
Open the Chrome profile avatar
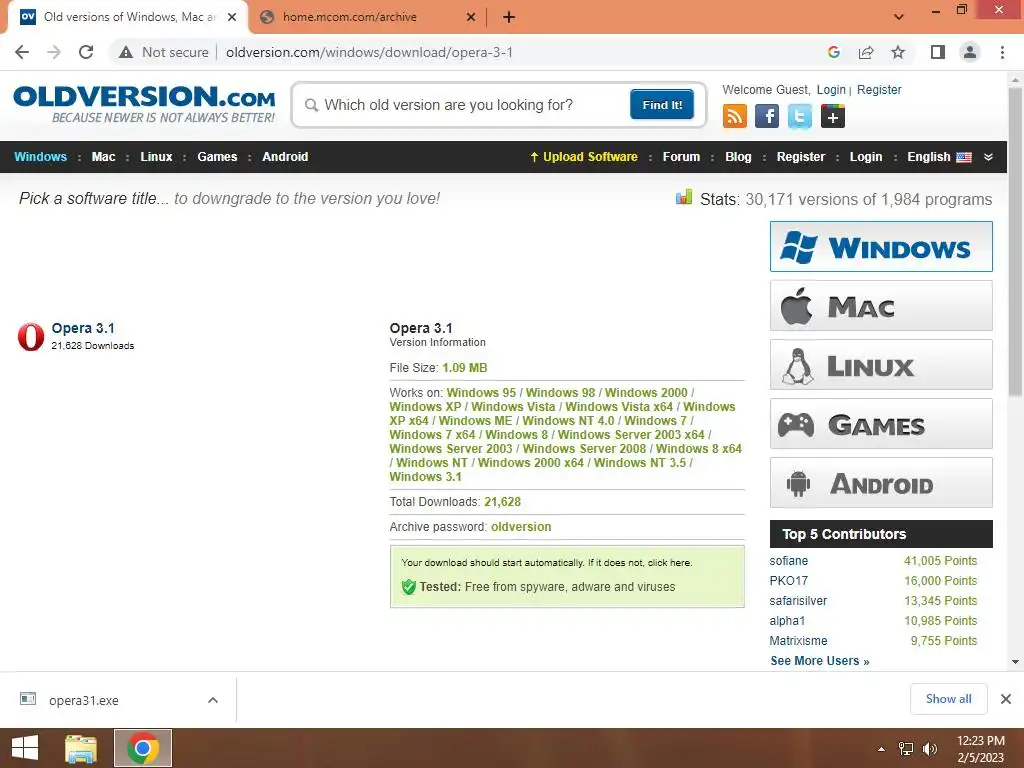(970, 52)
